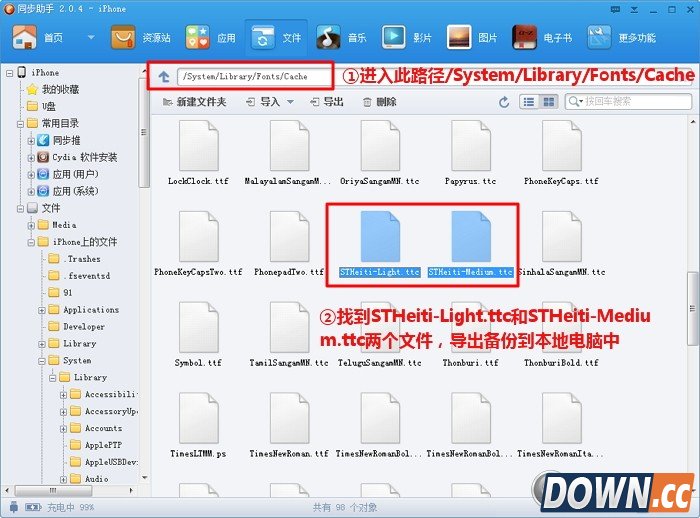
Task: Select the PhonepadTwo.ttf file icon
Action: coord(289,236)
